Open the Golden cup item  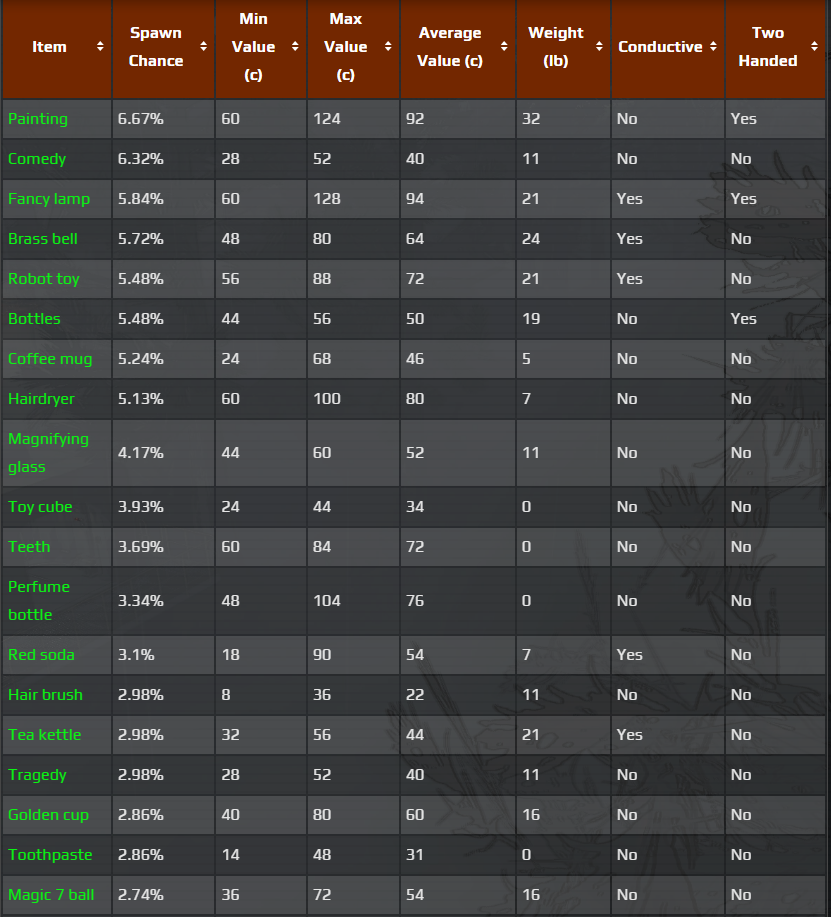click(48, 815)
